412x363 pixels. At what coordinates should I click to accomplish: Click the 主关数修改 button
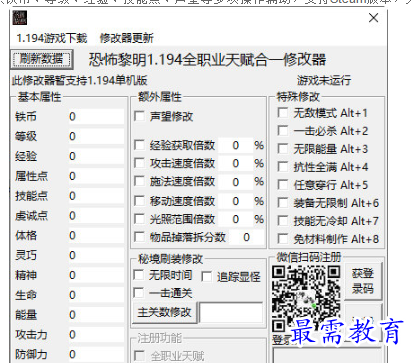click(x=165, y=313)
